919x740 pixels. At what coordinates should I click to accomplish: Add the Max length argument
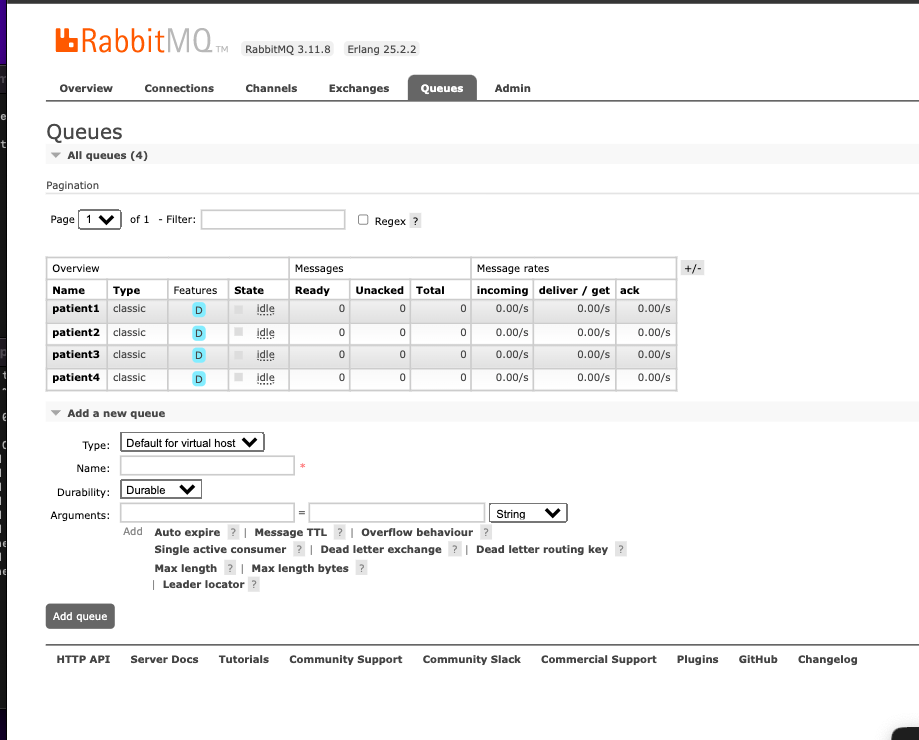pos(186,568)
